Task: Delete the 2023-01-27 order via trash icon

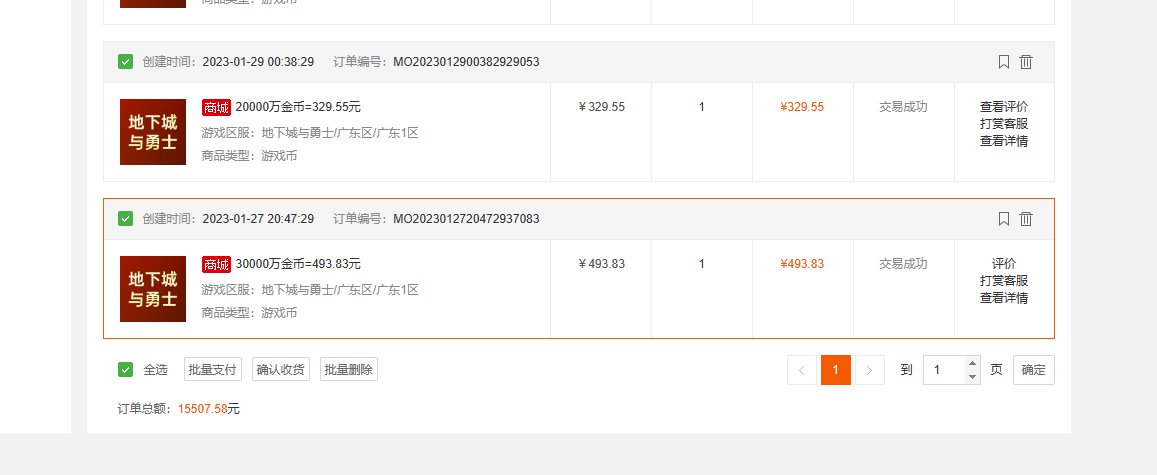Action: (1026, 219)
